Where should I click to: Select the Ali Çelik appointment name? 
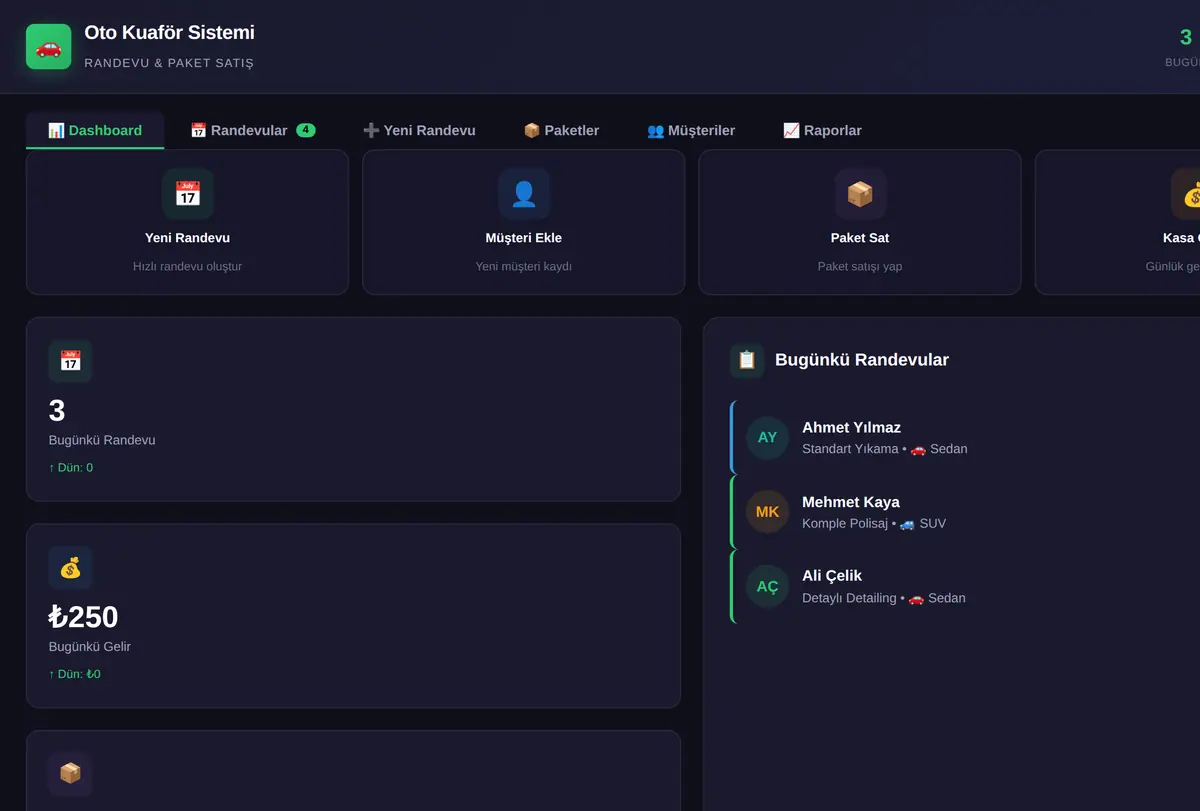pyautogui.click(x=832, y=576)
